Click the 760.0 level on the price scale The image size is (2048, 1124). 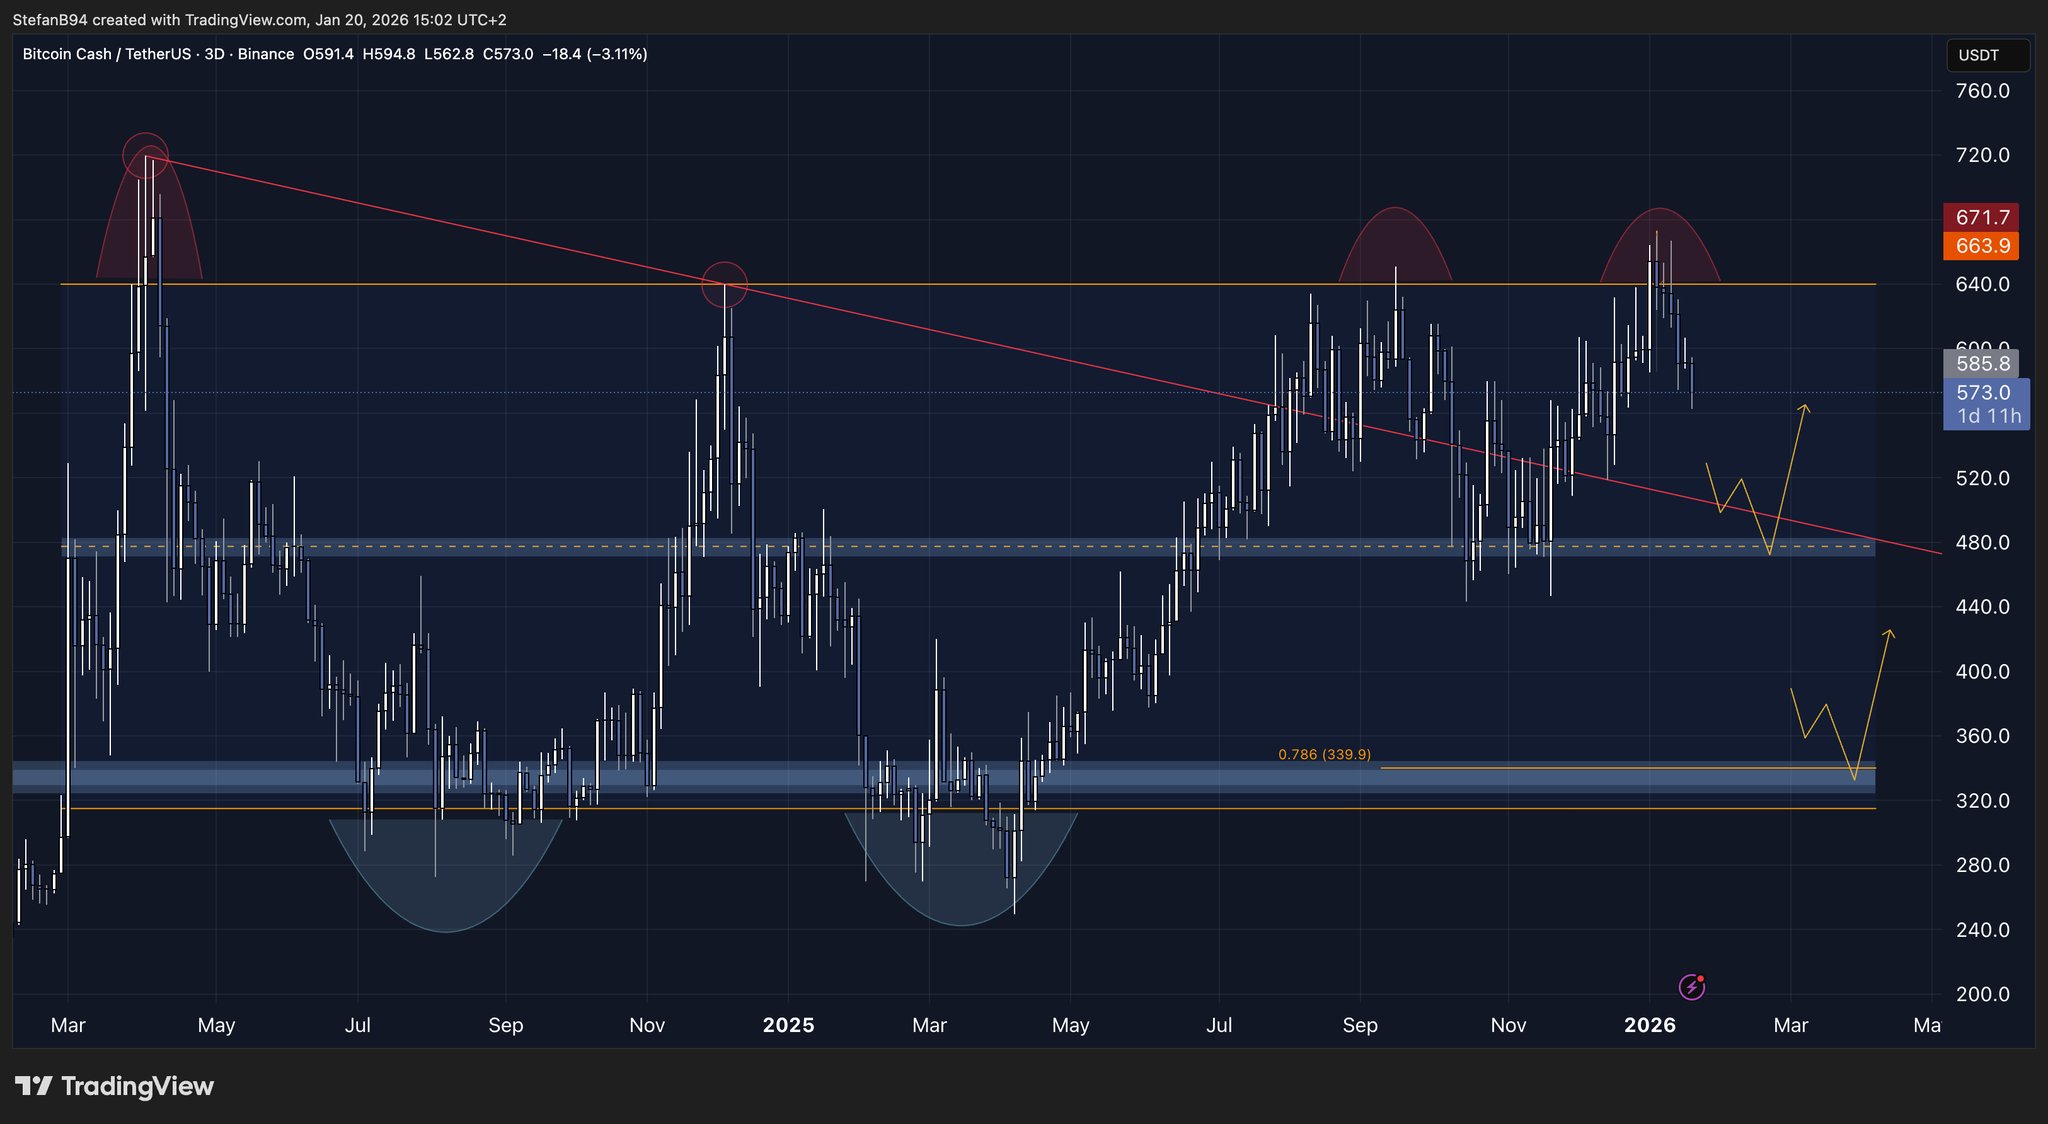[x=1982, y=91]
